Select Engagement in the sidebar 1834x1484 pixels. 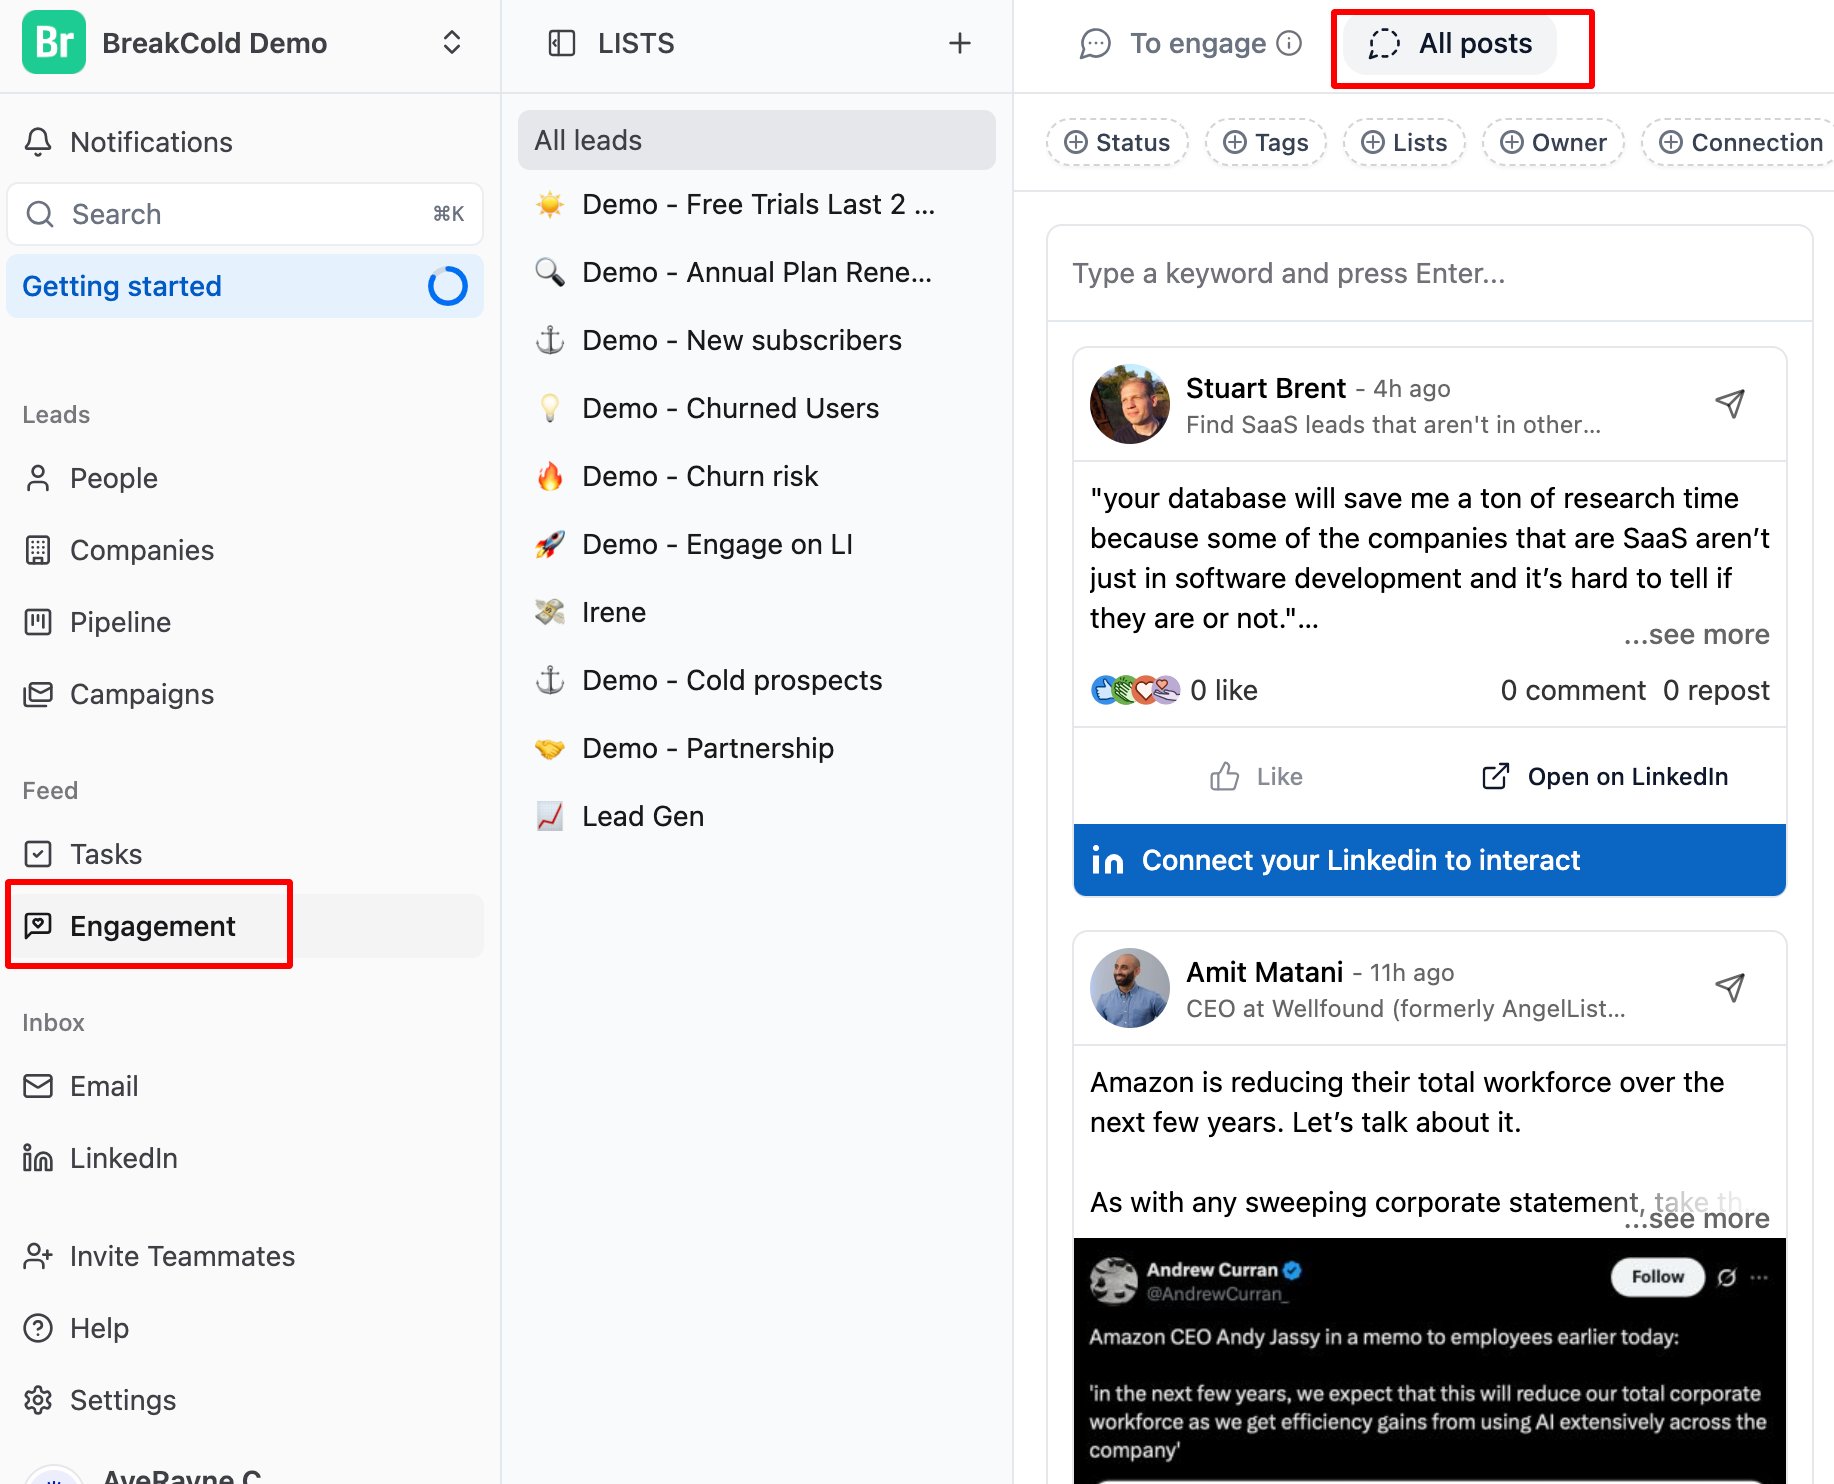point(245,926)
